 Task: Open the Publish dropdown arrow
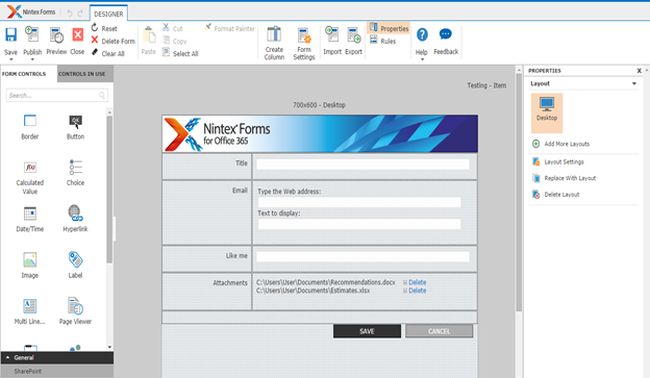[x=32, y=59]
